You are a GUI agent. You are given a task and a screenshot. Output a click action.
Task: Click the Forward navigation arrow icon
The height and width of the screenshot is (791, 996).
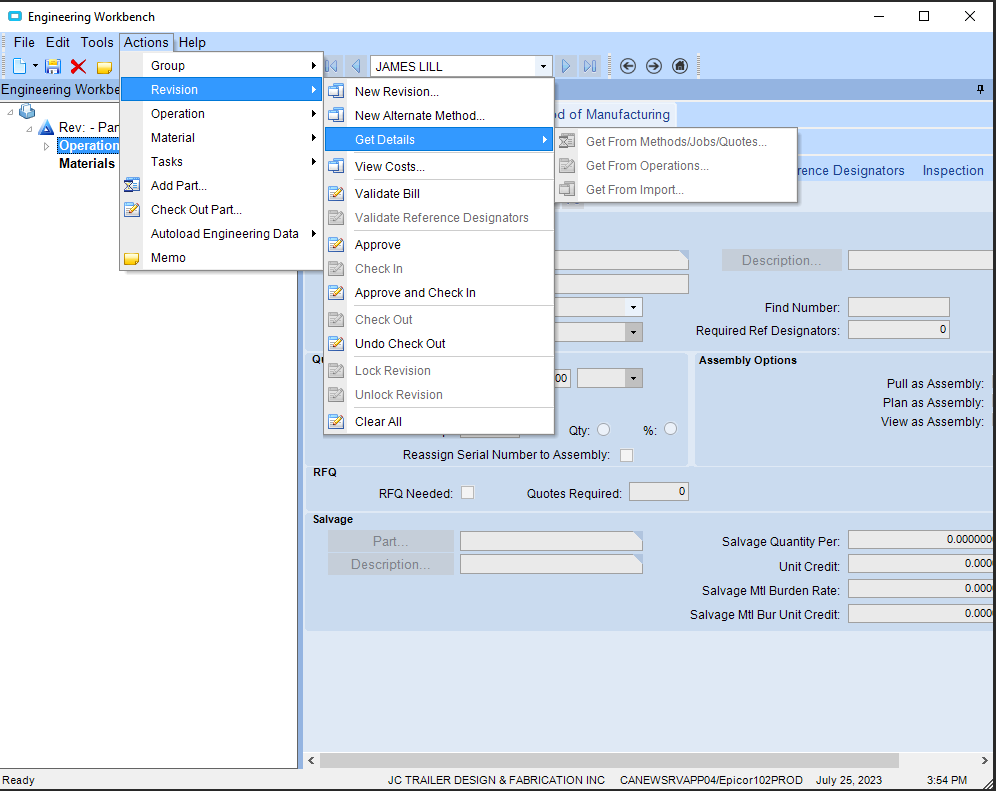pos(654,66)
